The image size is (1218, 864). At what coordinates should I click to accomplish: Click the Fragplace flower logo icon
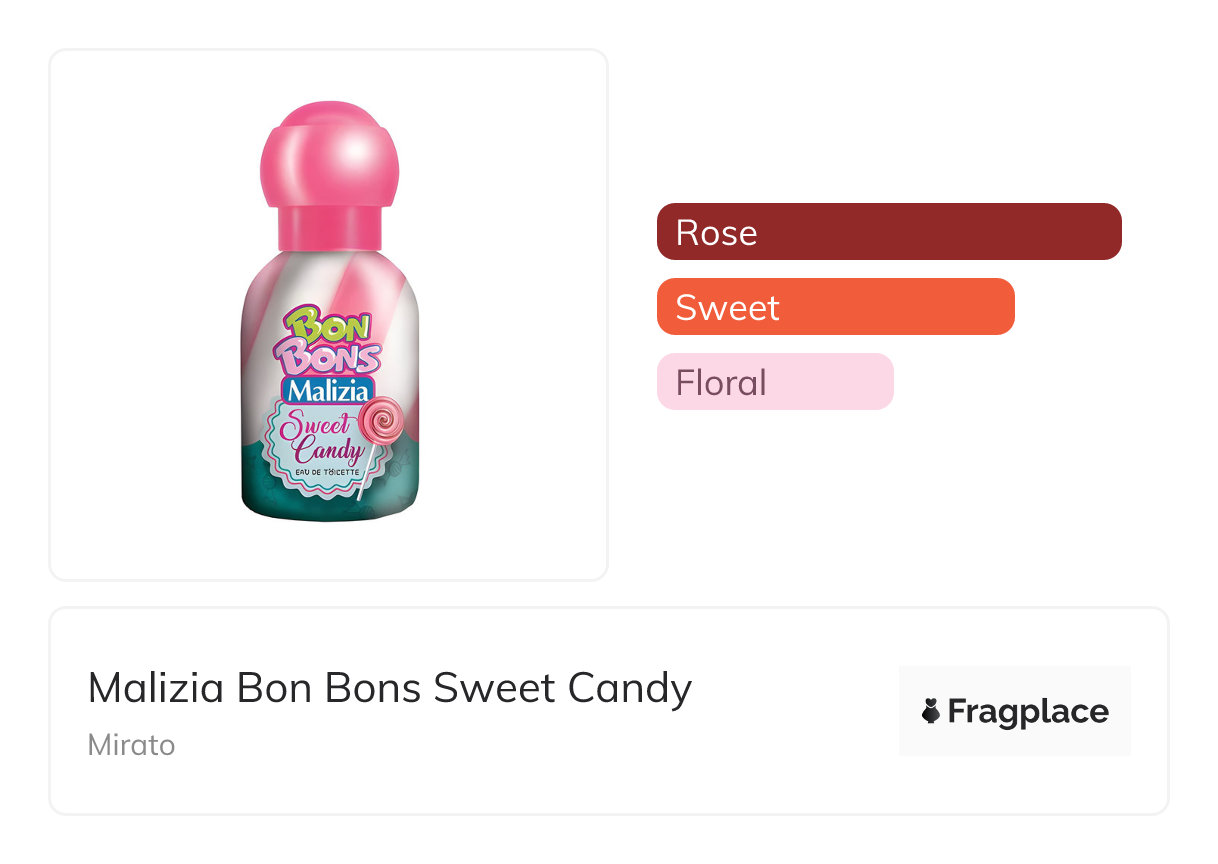pyautogui.click(x=931, y=711)
